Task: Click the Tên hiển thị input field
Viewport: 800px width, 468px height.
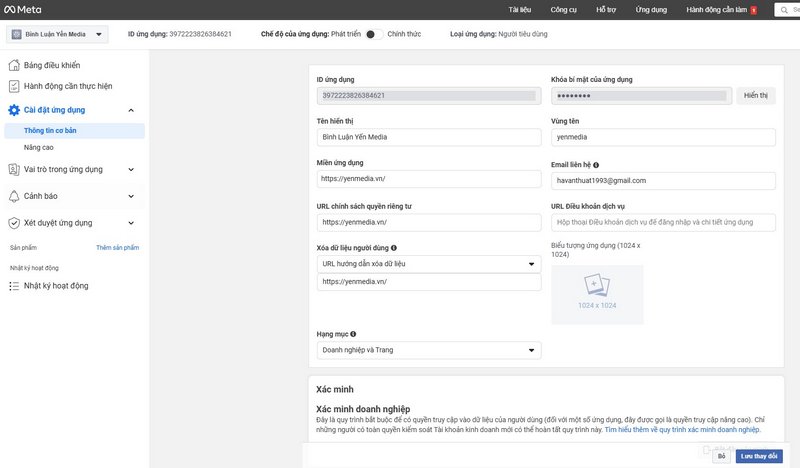Action: pos(429,137)
